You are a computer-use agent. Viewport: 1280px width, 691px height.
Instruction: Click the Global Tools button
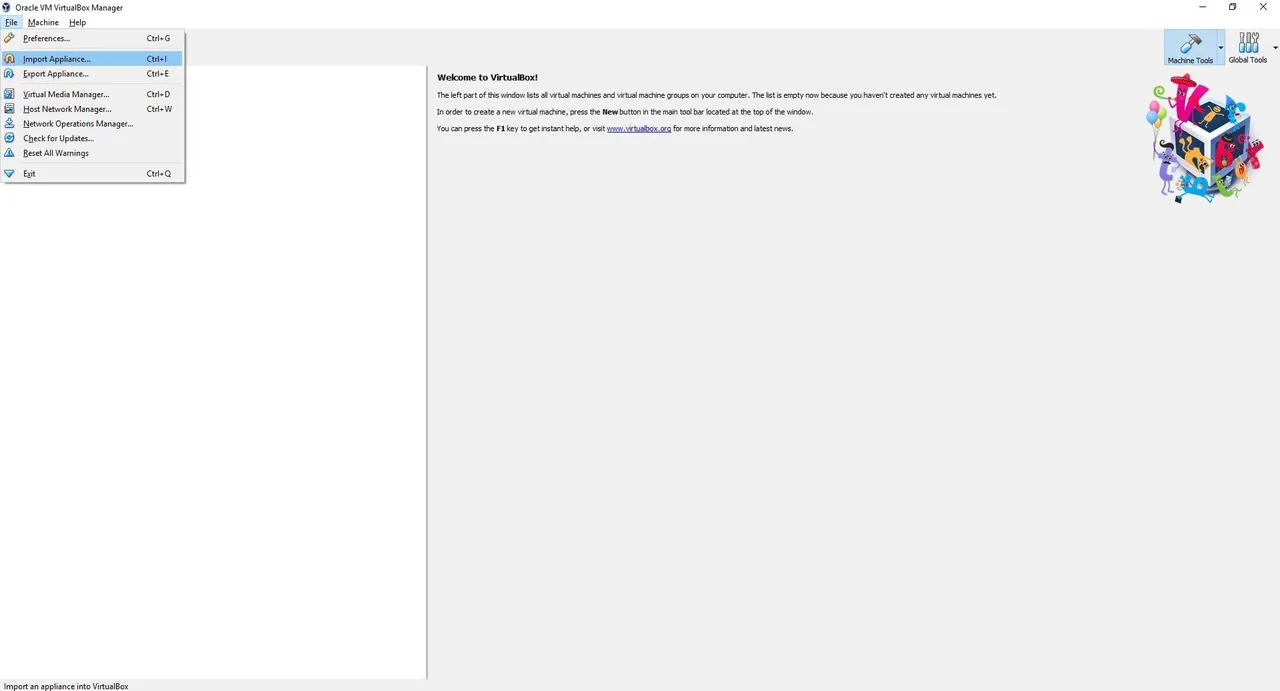pos(1248,48)
